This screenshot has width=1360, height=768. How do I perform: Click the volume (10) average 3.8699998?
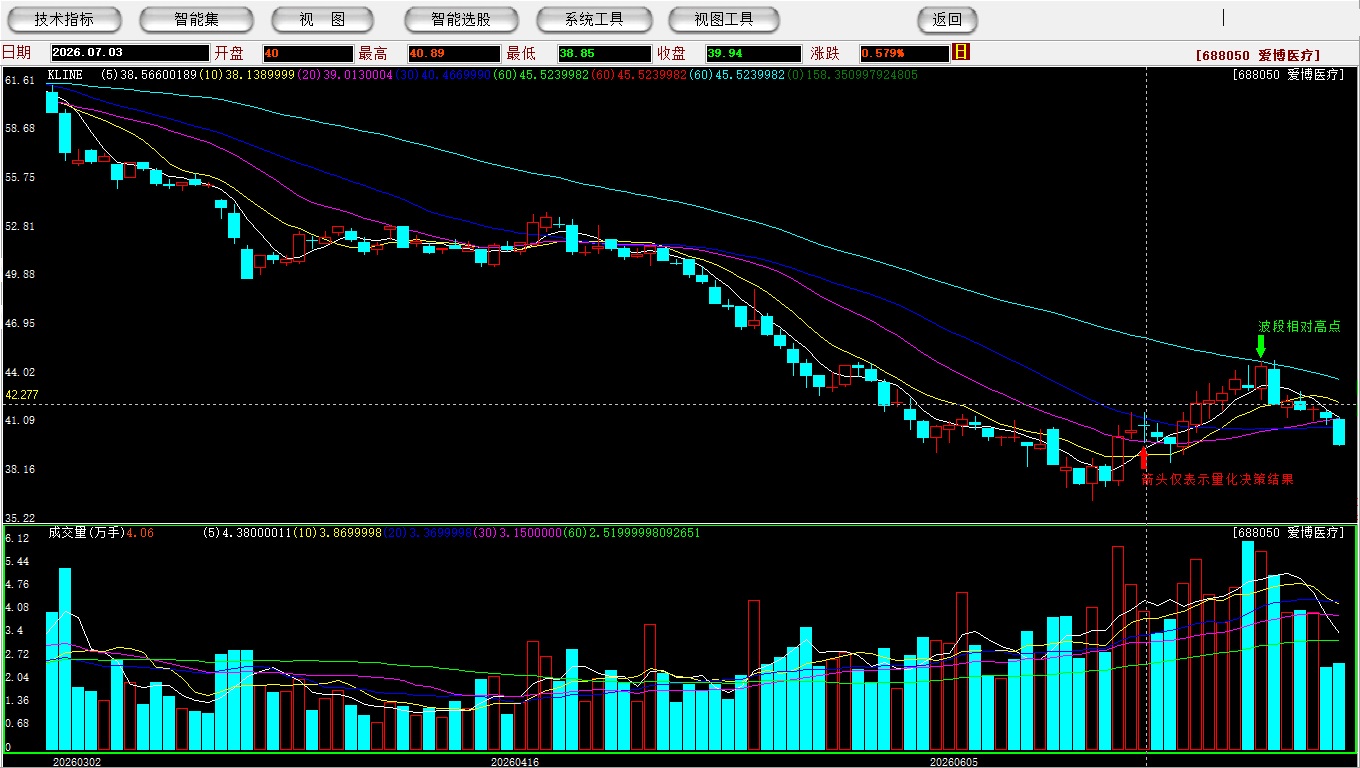point(337,533)
